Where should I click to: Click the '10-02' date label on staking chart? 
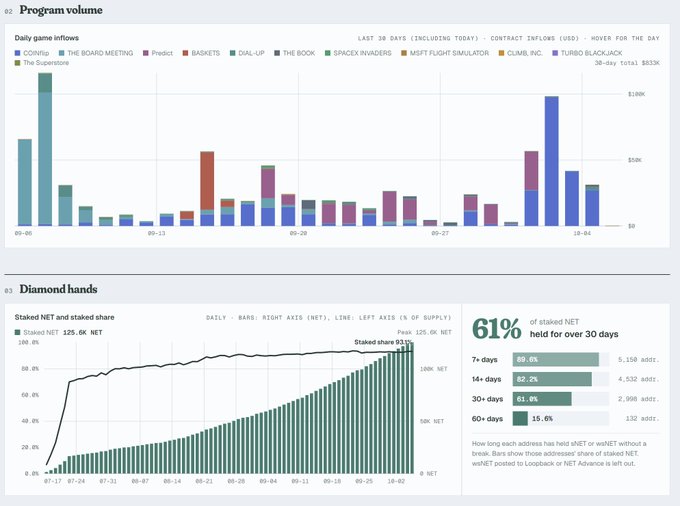click(396, 481)
